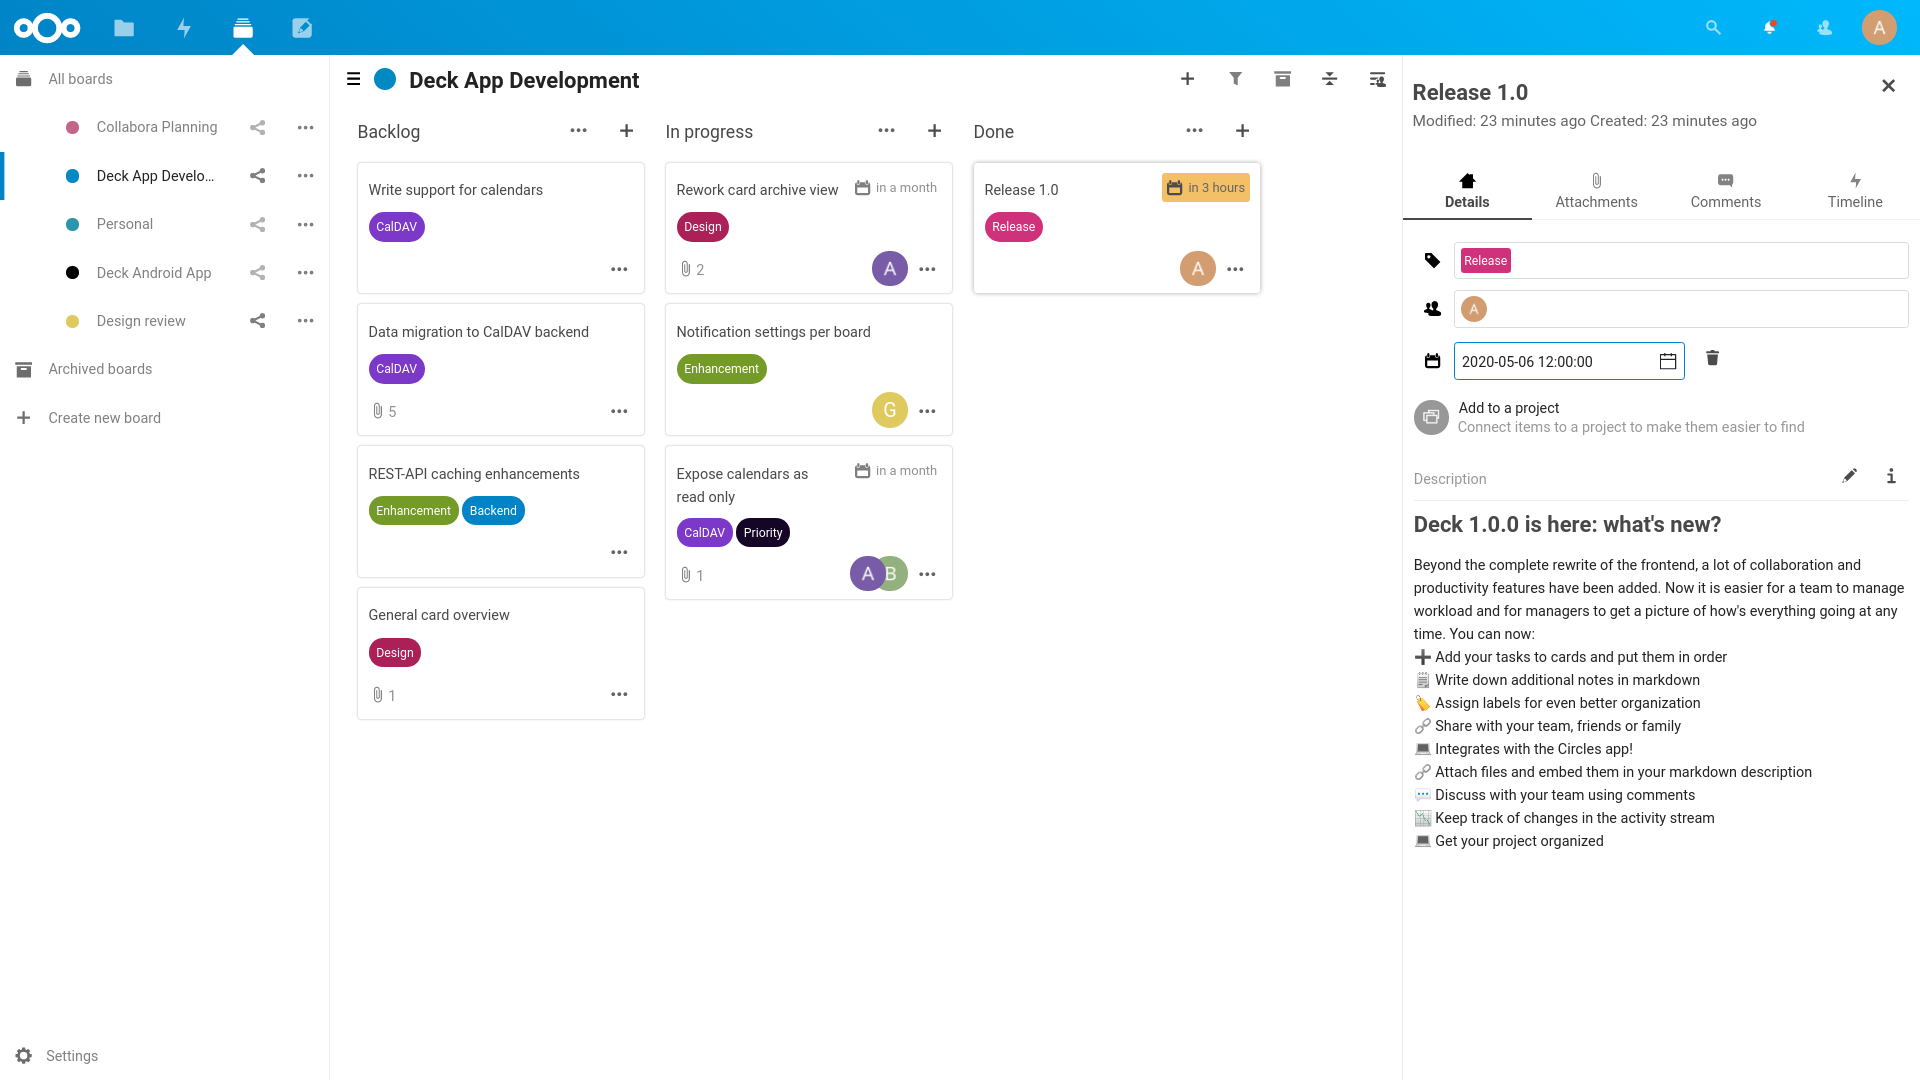The image size is (1920, 1080).
Task: Open the Timeline tab for Release 1.0
Action: (1854, 190)
